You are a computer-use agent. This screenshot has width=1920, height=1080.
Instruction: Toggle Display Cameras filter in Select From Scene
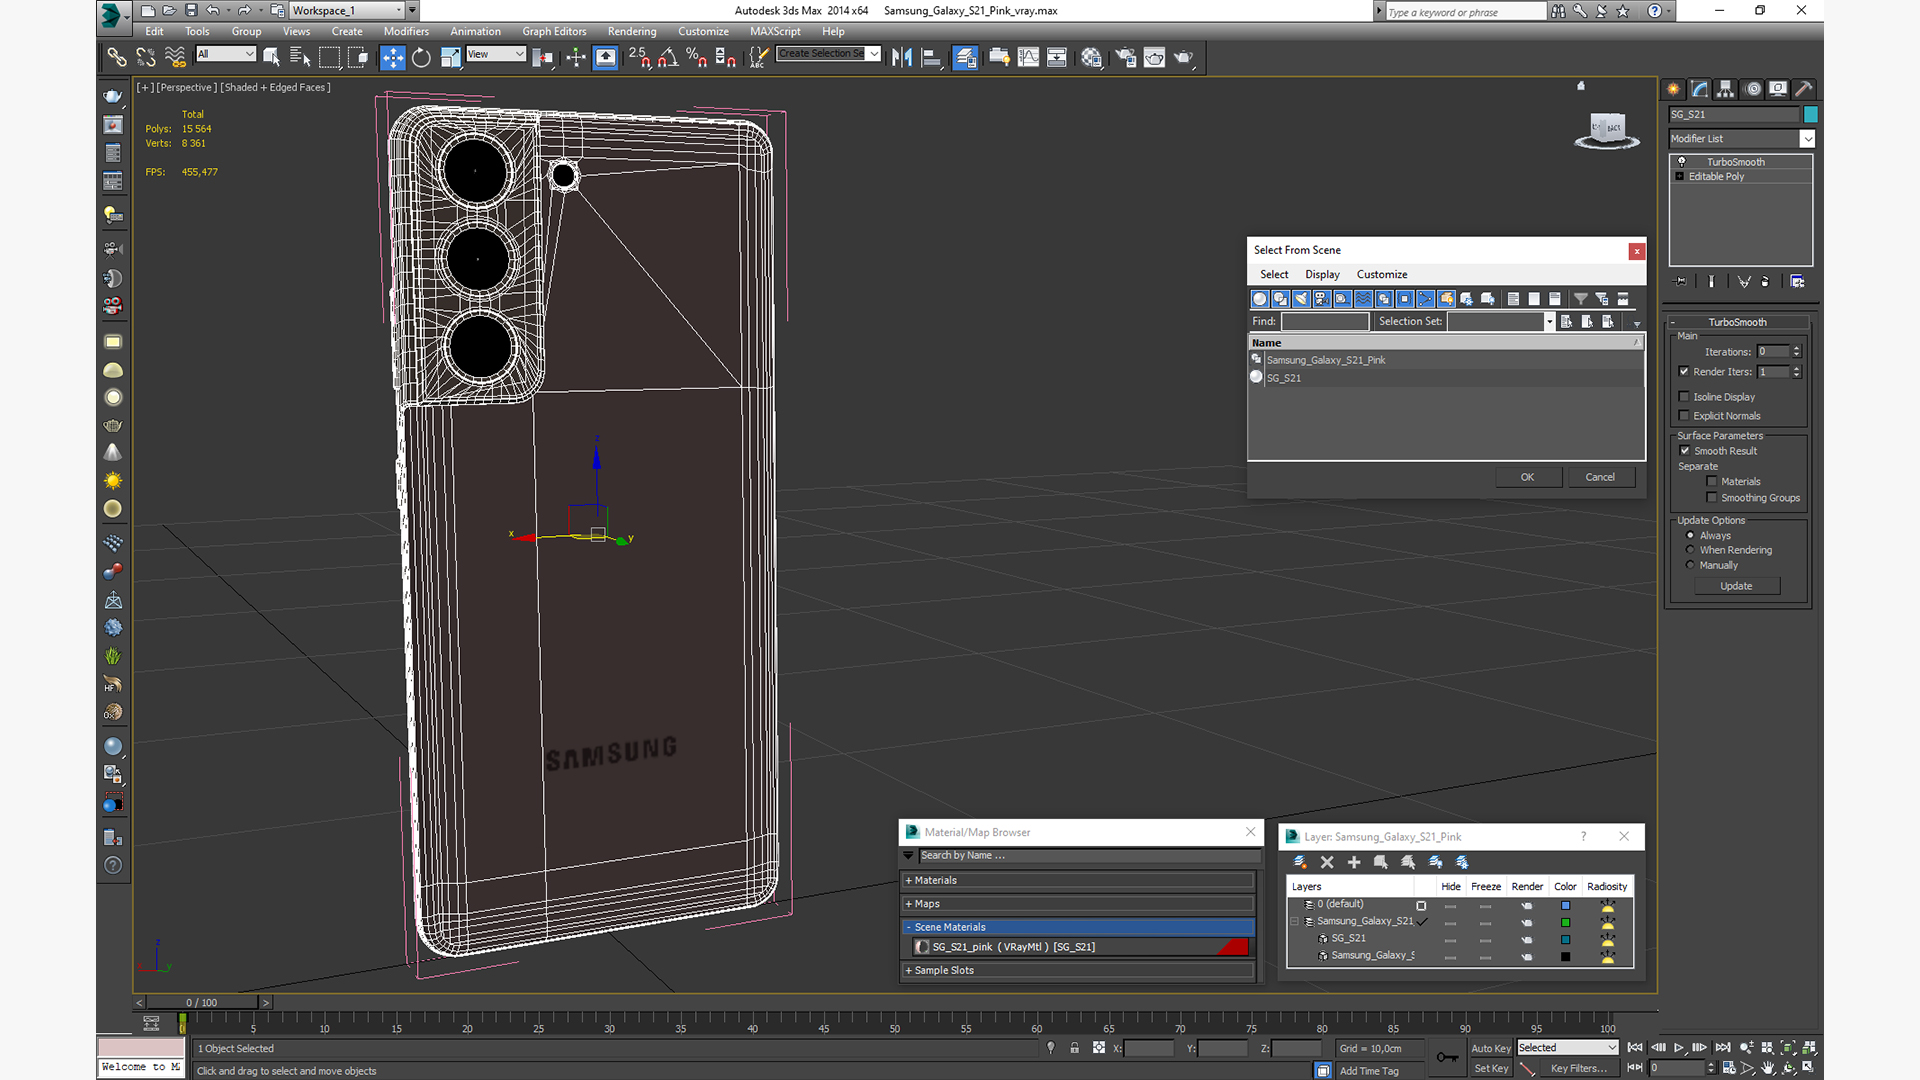pos(1322,299)
